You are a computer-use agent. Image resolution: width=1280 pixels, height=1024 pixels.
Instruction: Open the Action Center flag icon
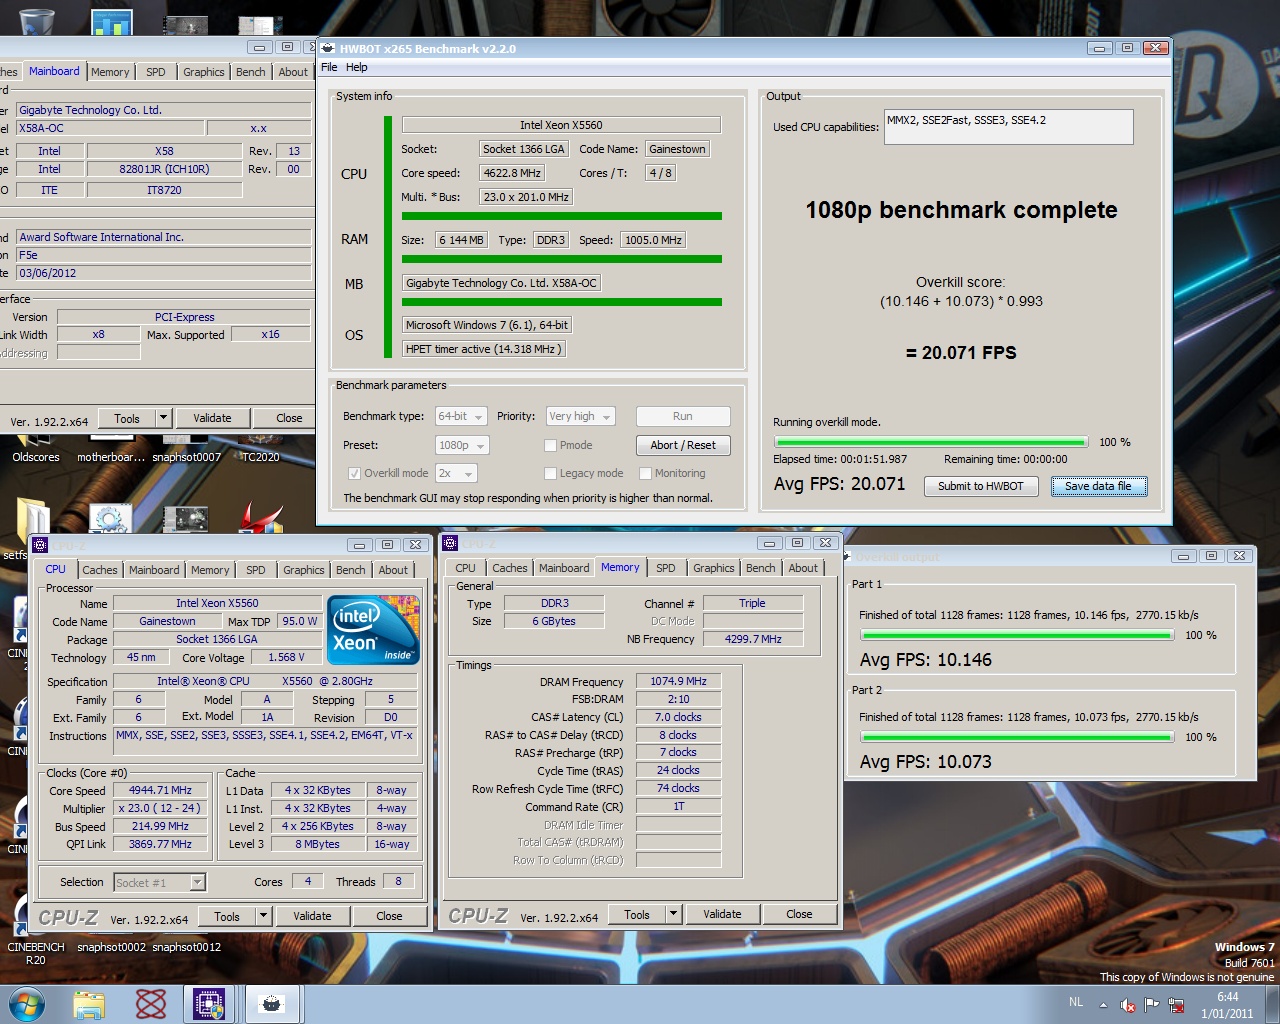1152,1005
